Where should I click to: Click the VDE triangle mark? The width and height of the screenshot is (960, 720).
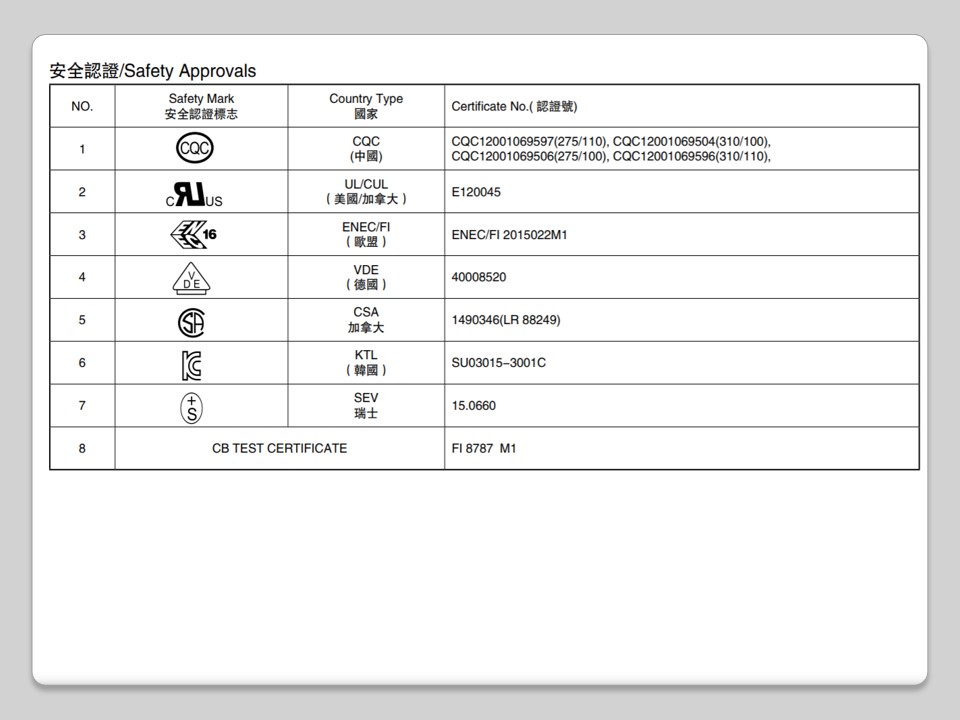click(191, 279)
